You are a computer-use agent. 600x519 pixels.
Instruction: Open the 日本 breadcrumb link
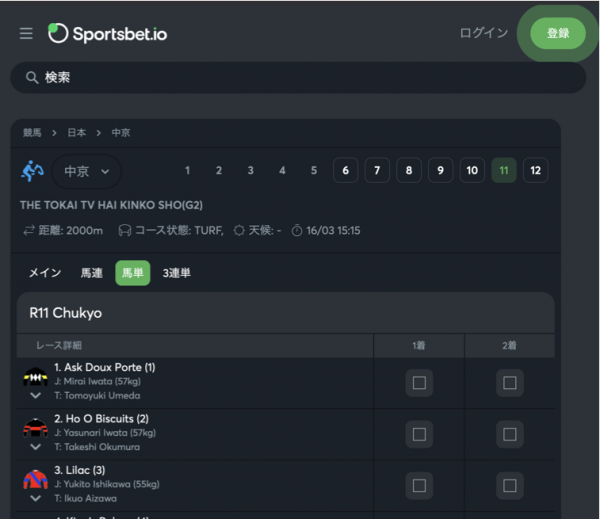[x=77, y=133]
